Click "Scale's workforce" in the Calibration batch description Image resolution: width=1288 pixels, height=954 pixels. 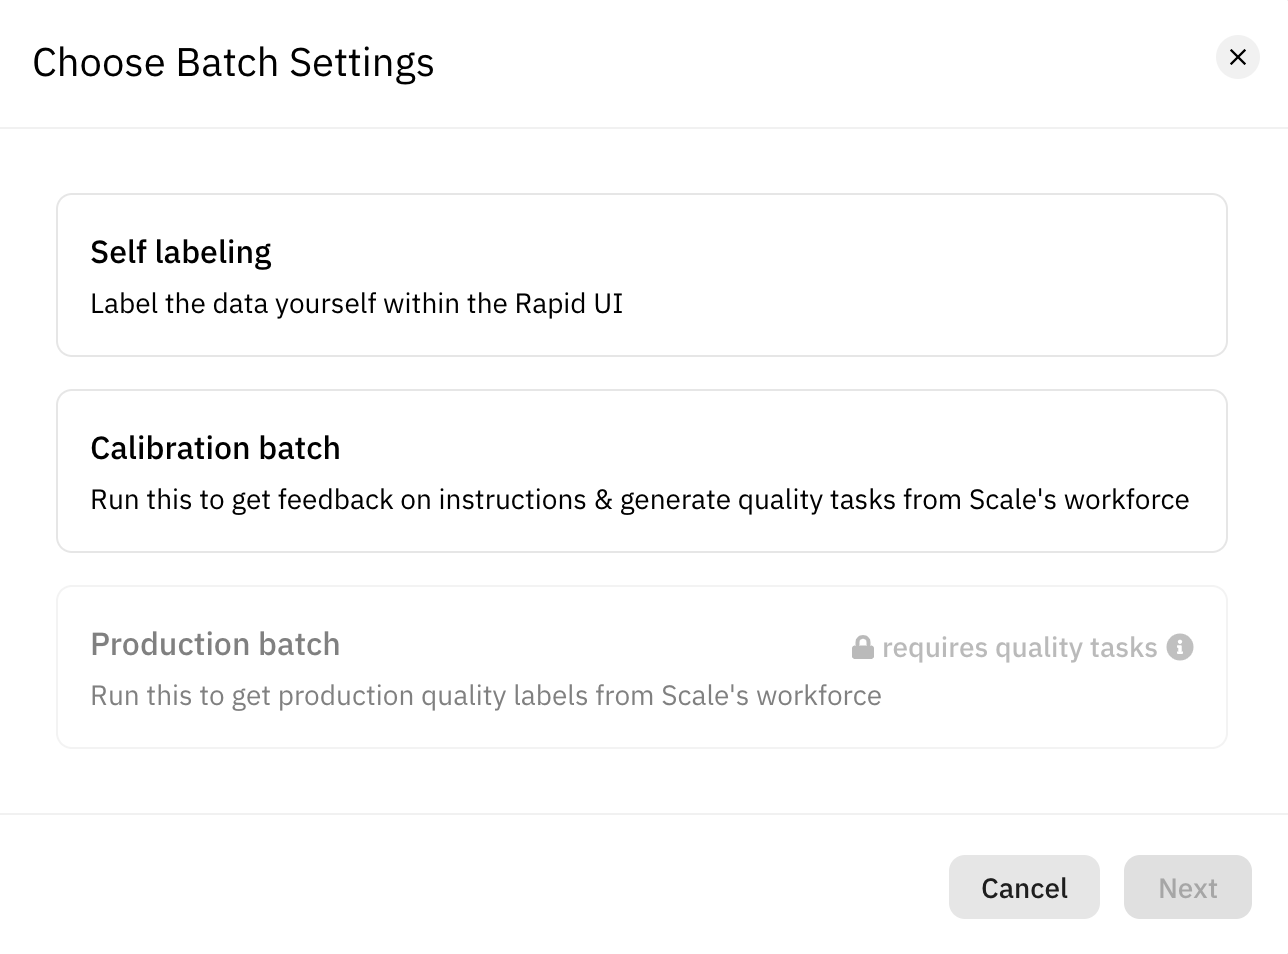pos(1079,500)
